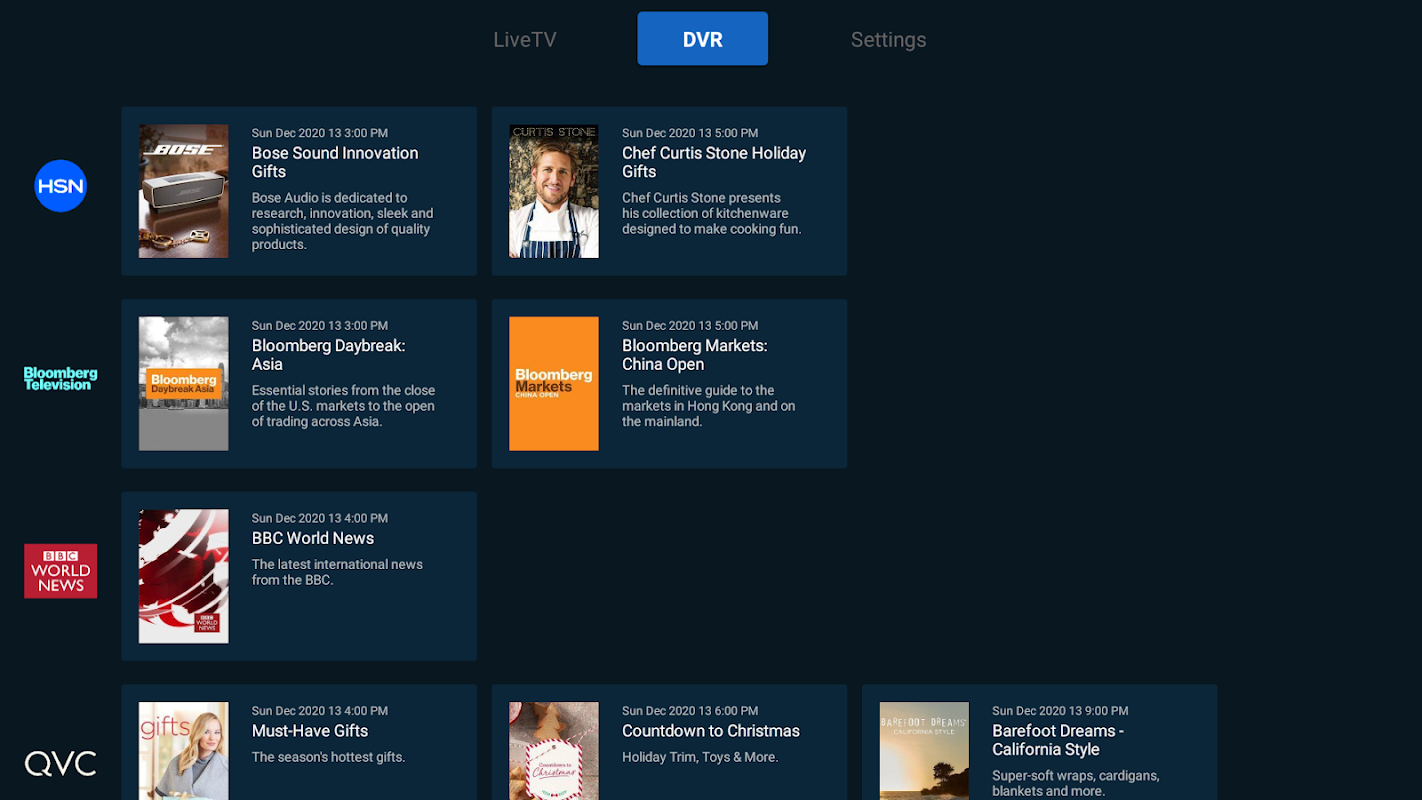Select the BBC World News recording title
The image size is (1422, 800).
pyautogui.click(x=313, y=538)
